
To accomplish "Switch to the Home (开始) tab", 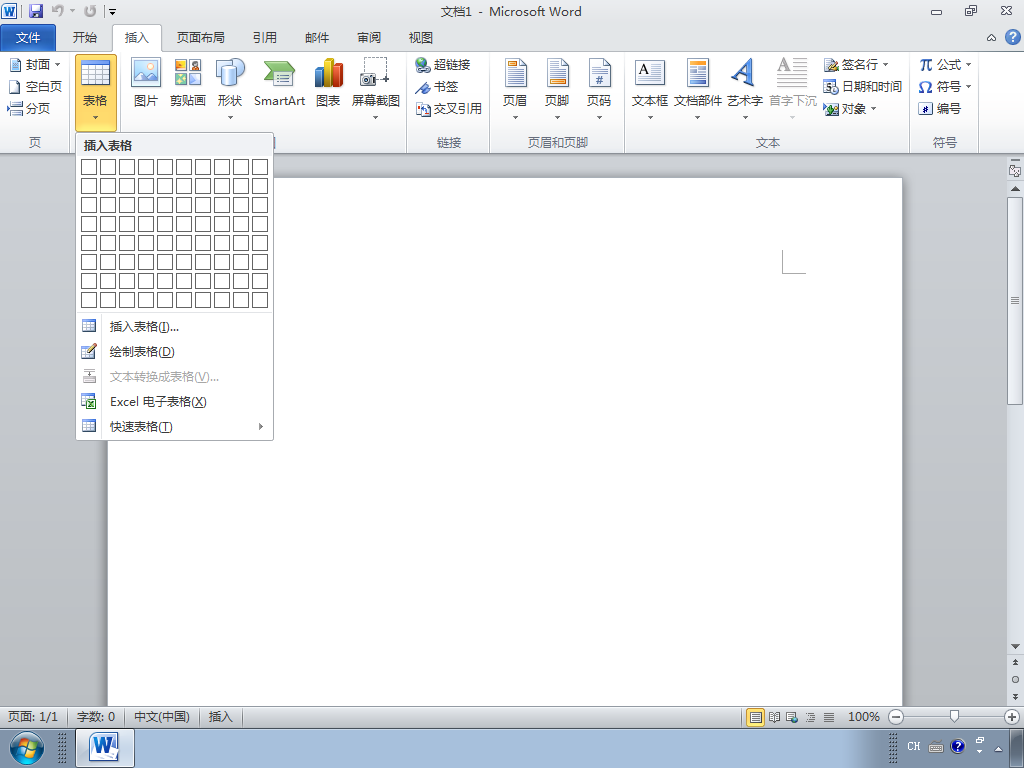I will pos(84,38).
